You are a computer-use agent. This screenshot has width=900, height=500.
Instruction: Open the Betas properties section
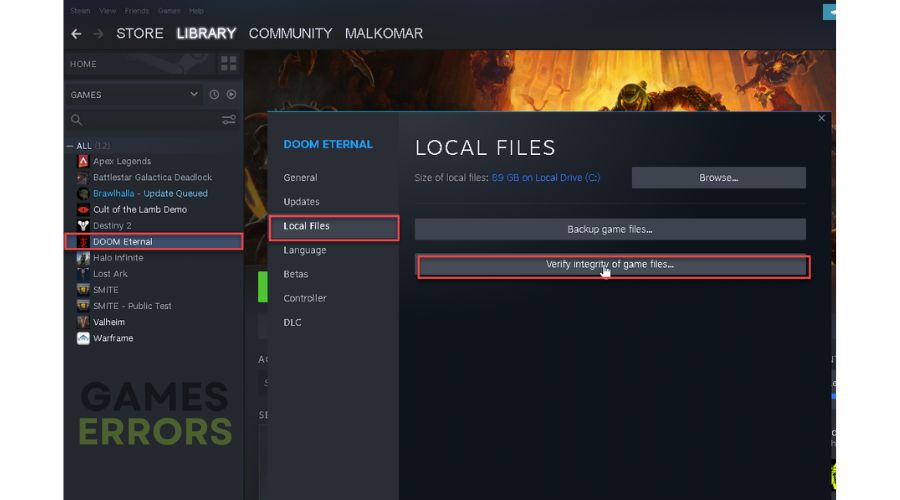pyautogui.click(x=296, y=274)
